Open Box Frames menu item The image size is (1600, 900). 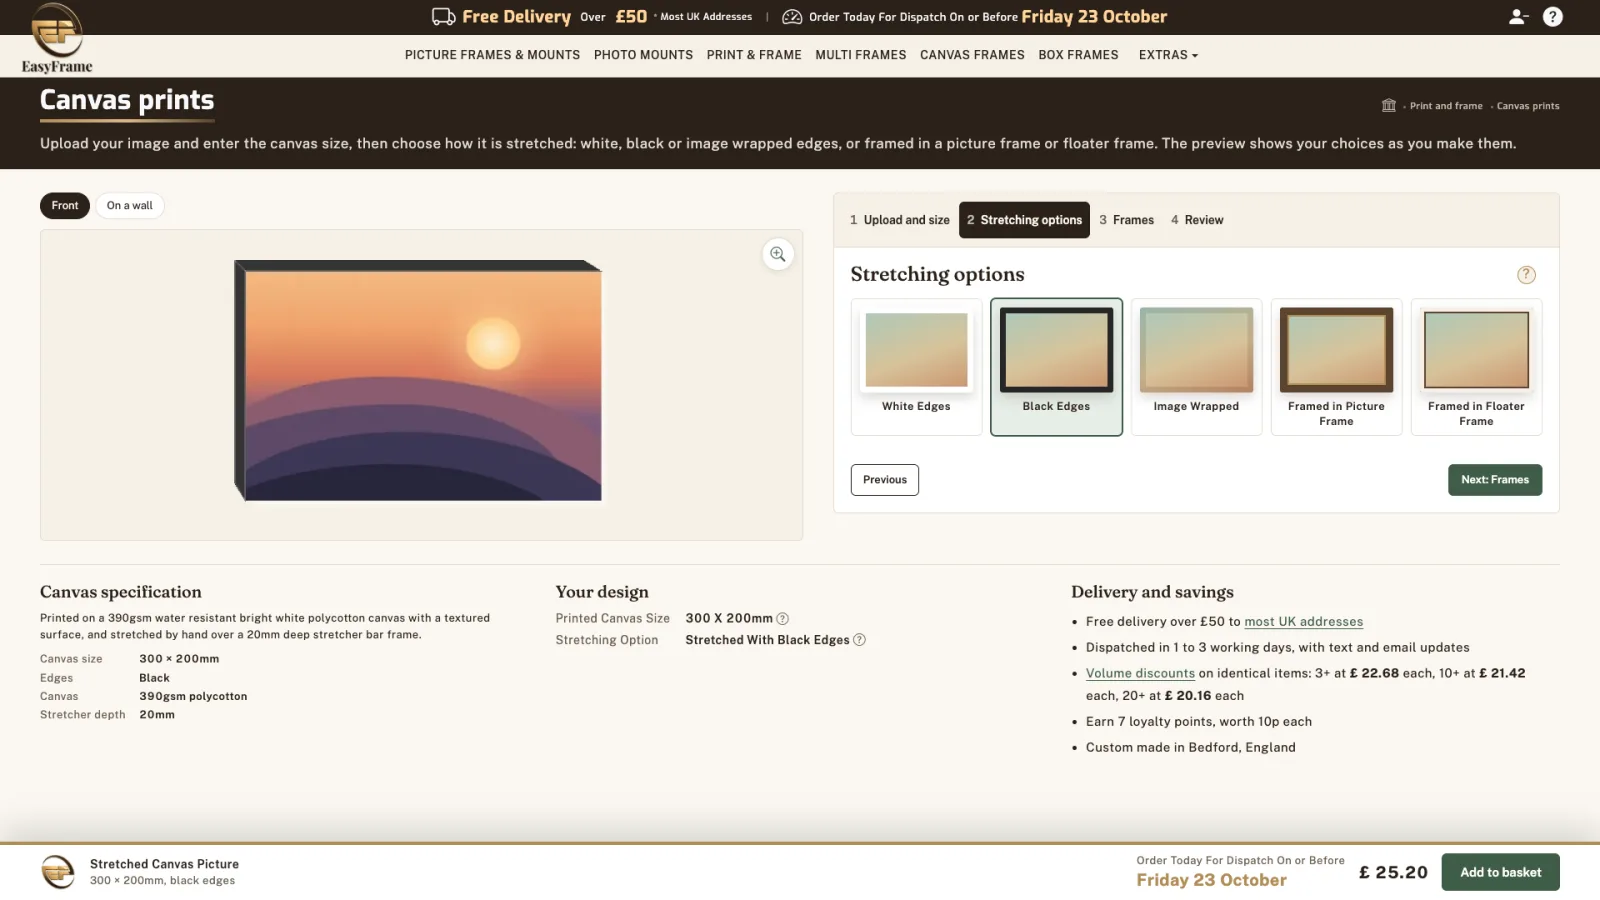[1078, 55]
